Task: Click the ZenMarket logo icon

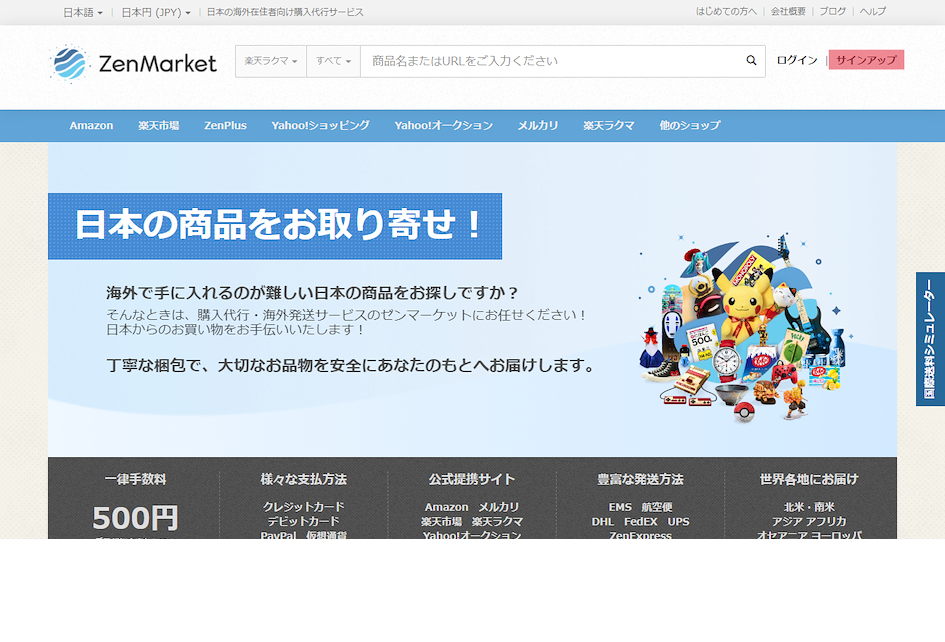Action: pos(70,63)
